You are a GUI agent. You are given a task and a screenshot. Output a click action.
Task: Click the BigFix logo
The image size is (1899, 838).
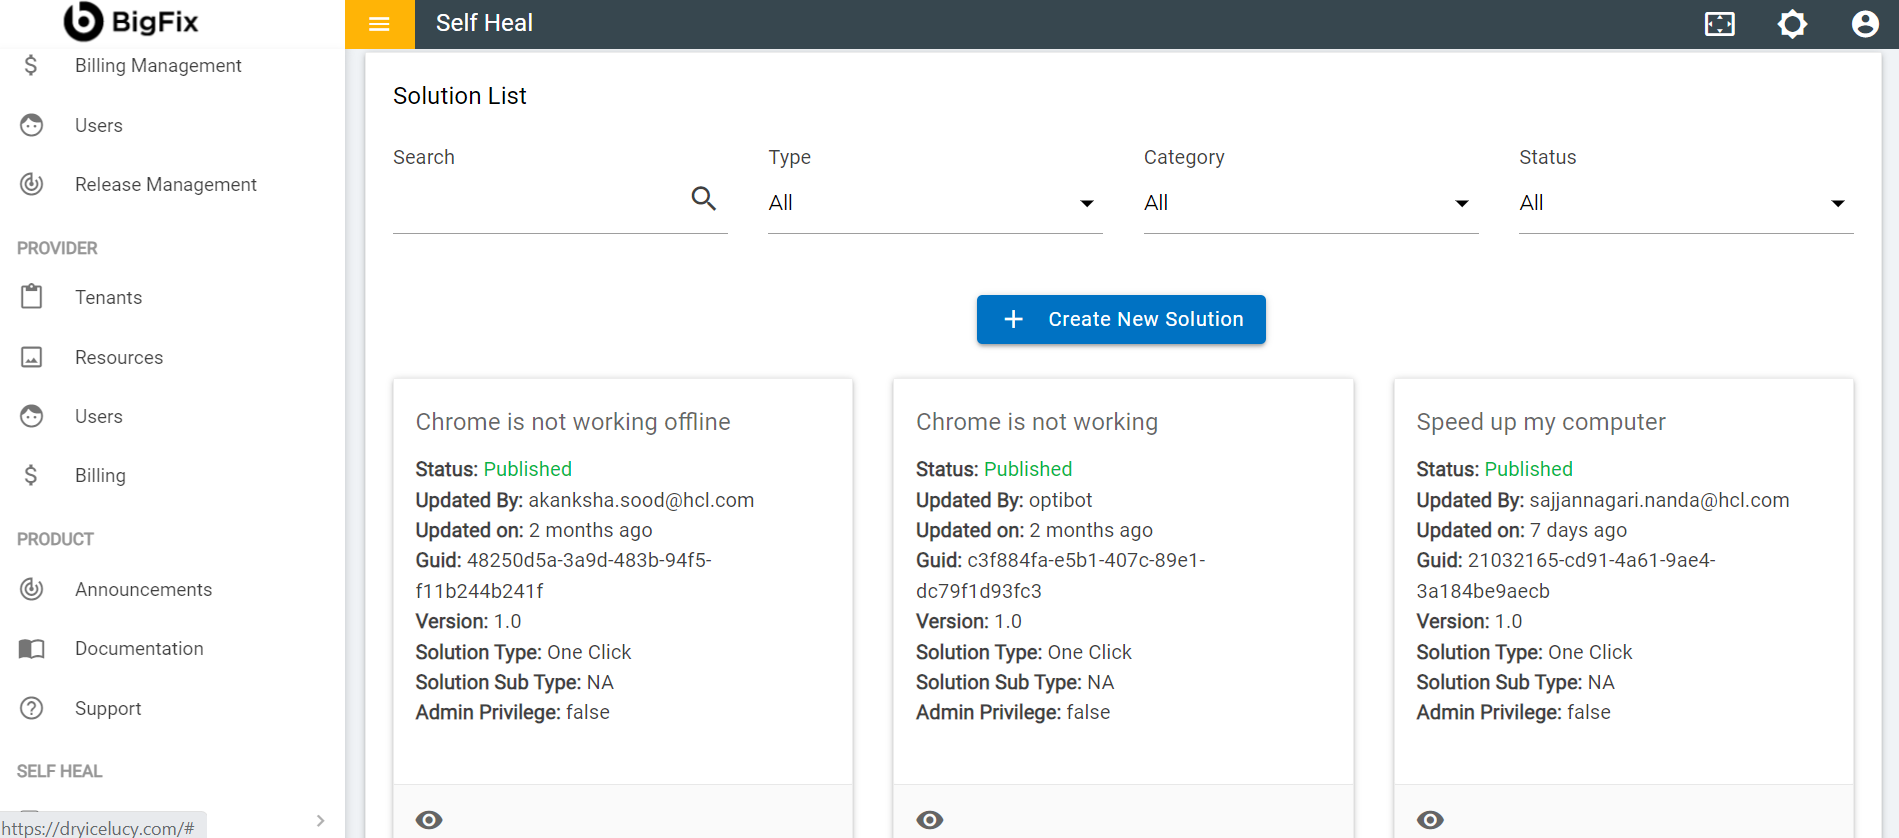tap(131, 21)
